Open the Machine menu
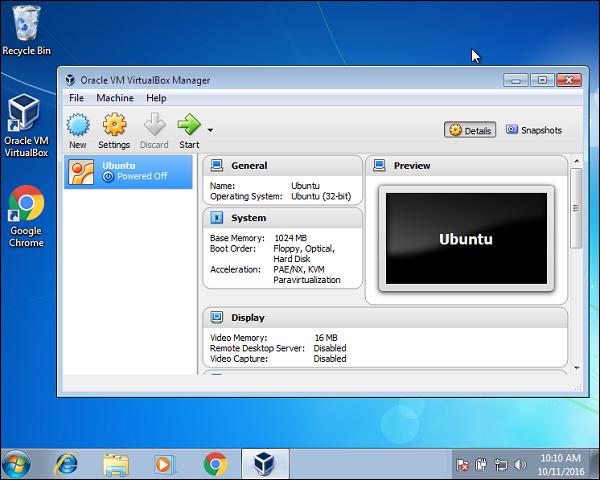The height and width of the screenshot is (480, 600). click(x=115, y=98)
